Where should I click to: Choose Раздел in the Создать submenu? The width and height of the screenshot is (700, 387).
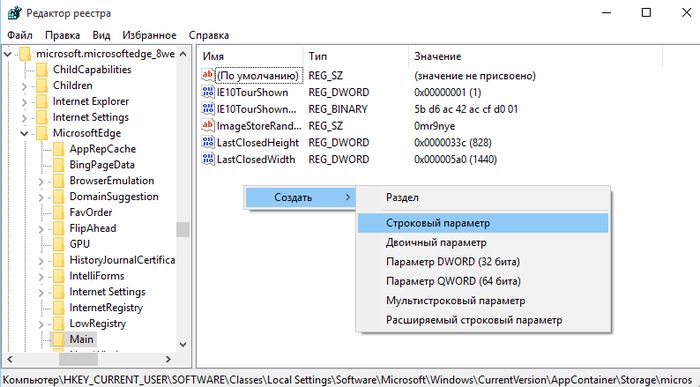click(483, 197)
